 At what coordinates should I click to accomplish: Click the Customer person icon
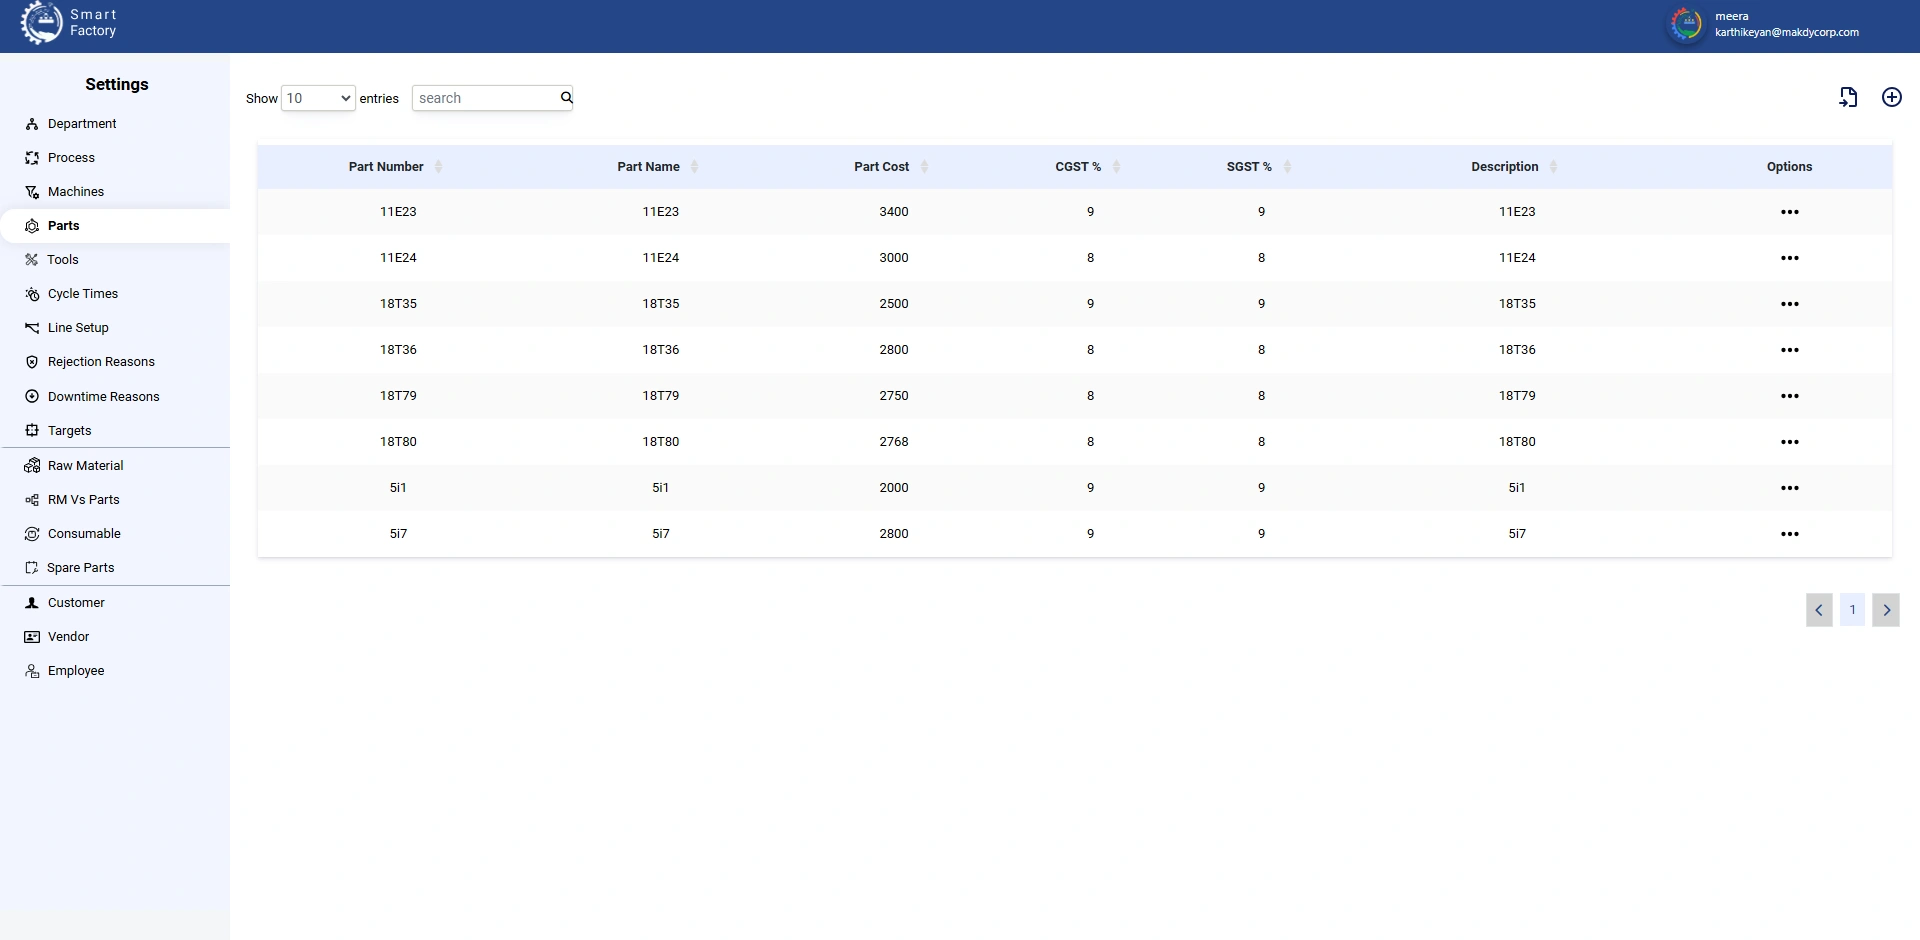(32, 603)
